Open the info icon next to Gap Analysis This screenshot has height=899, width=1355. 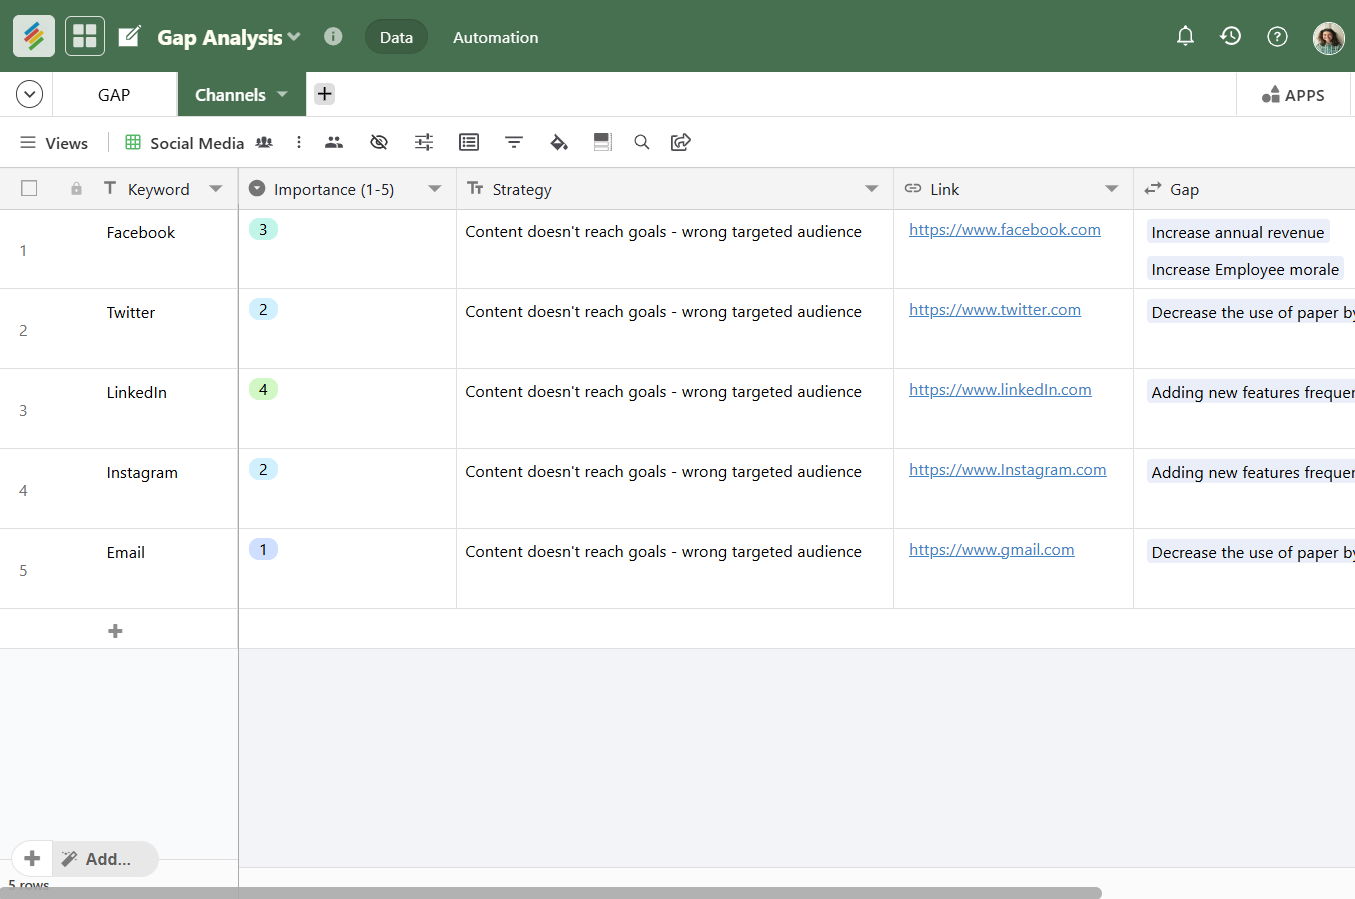click(x=333, y=36)
